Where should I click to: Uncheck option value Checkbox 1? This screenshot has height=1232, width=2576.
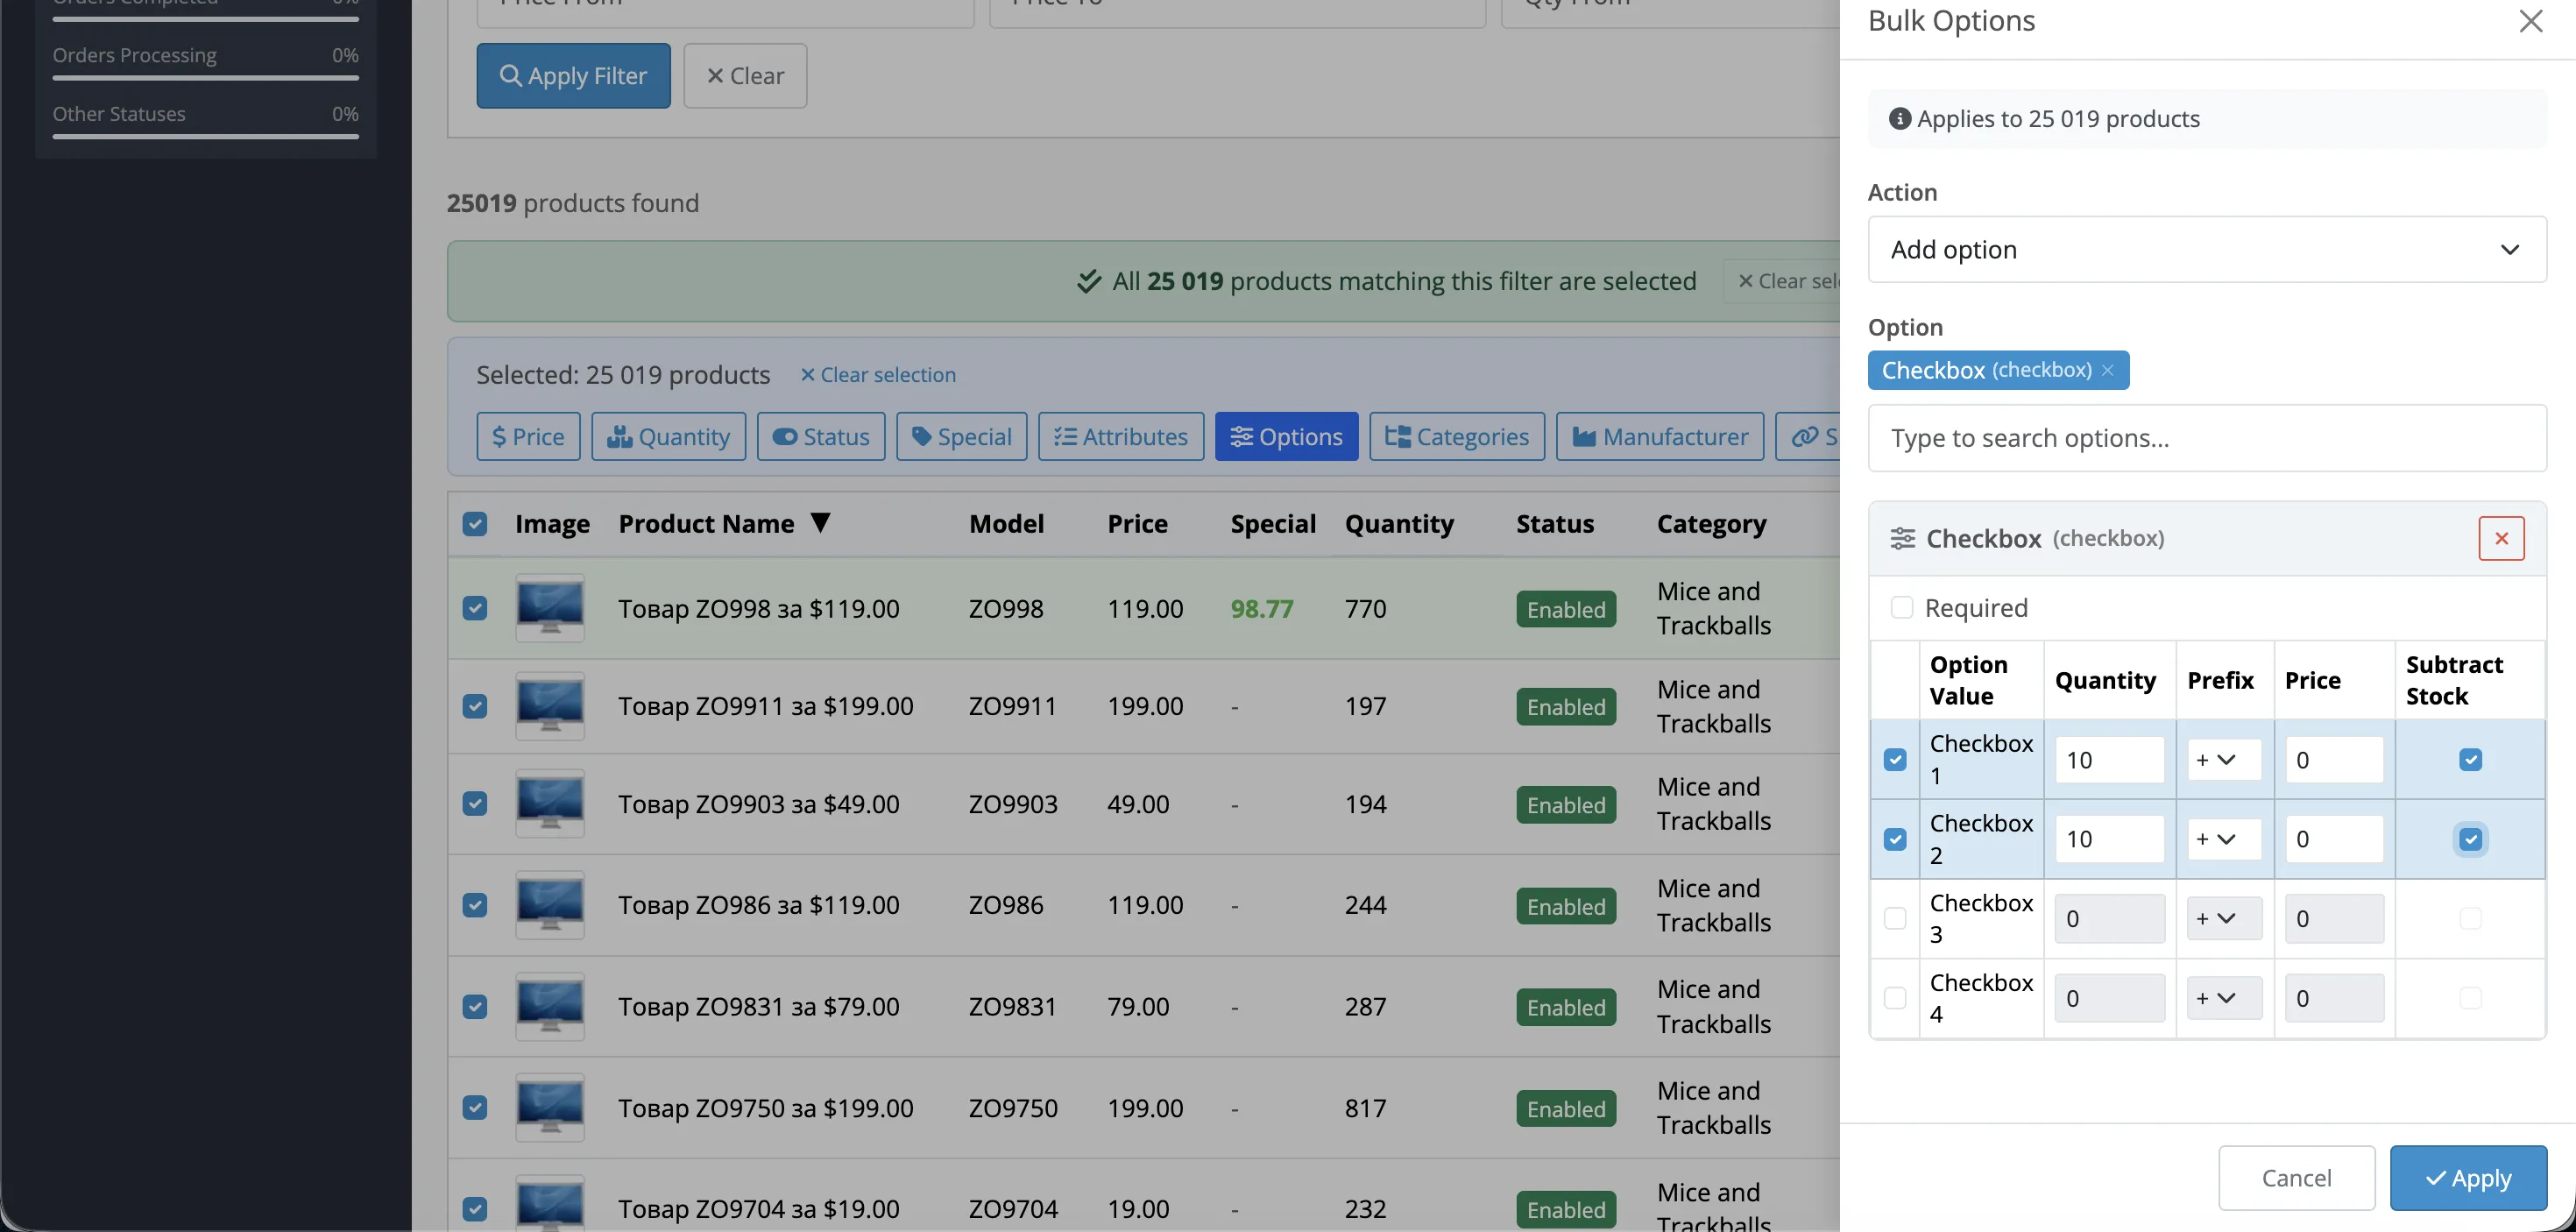tap(1895, 760)
